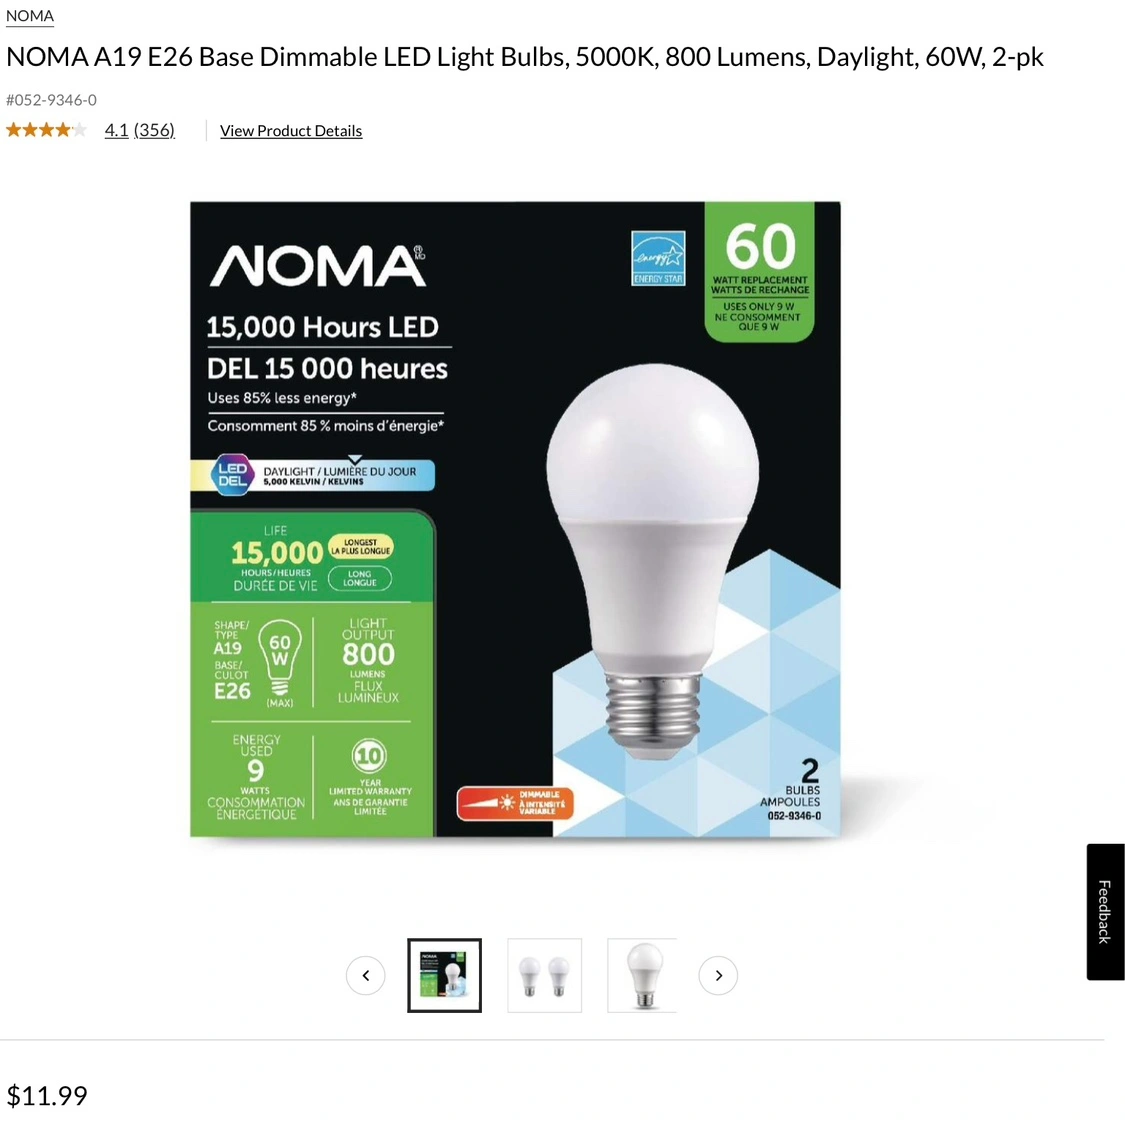Select the packaging box thumbnail
This screenshot has width=1125, height=1125.
click(444, 975)
